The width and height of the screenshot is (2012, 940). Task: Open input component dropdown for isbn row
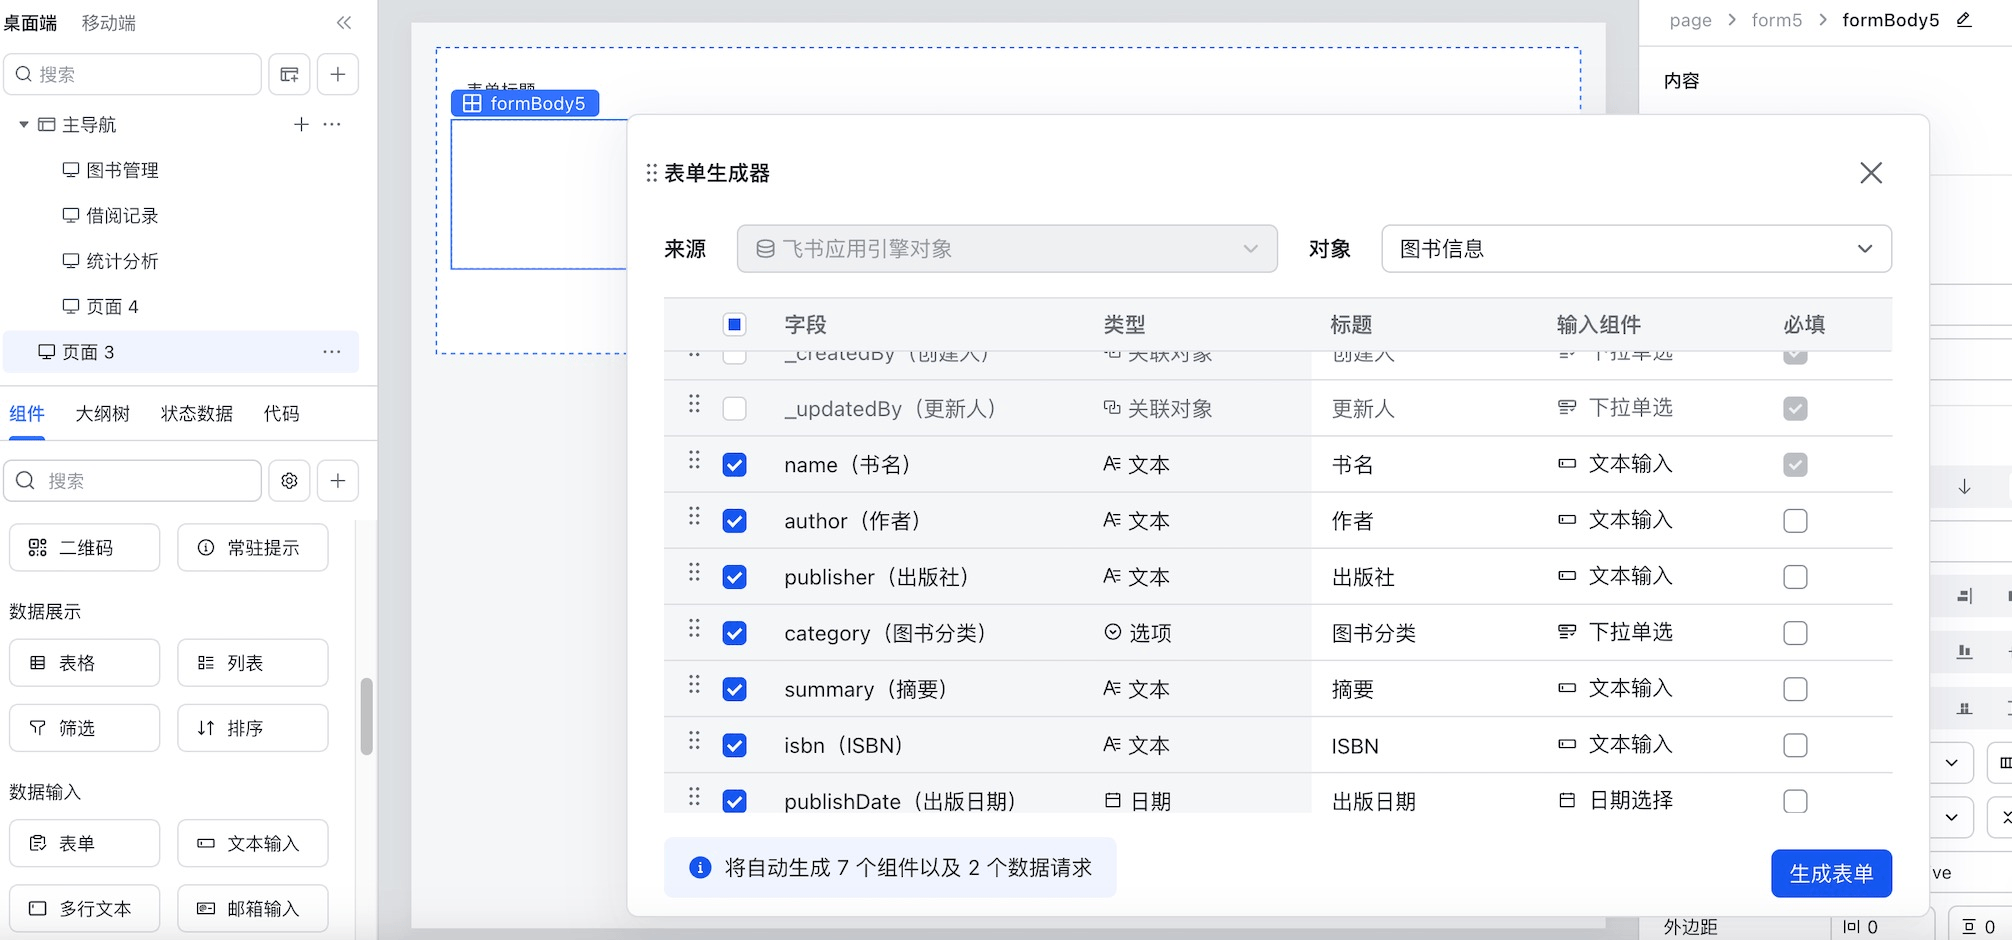(1615, 744)
